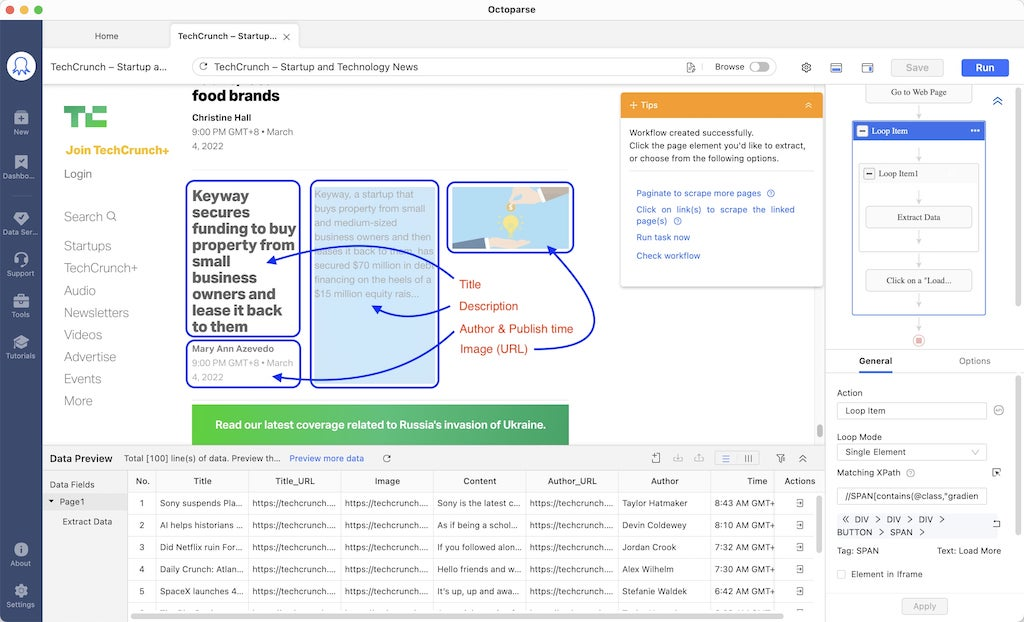Click the page edit icon in the address bar
Screen dimensions: 1024x622
[x=690, y=67]
